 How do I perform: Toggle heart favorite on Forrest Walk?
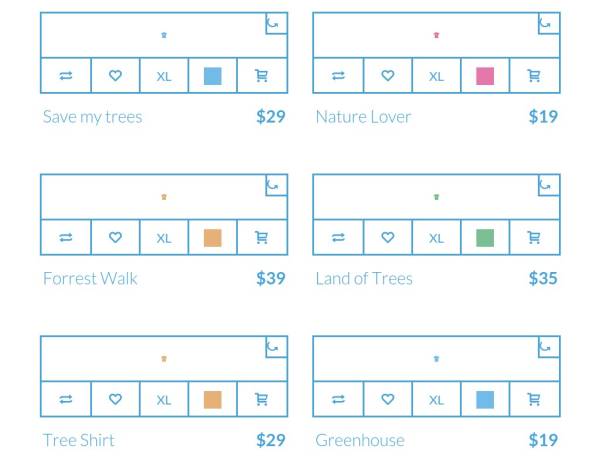point(115,237)
